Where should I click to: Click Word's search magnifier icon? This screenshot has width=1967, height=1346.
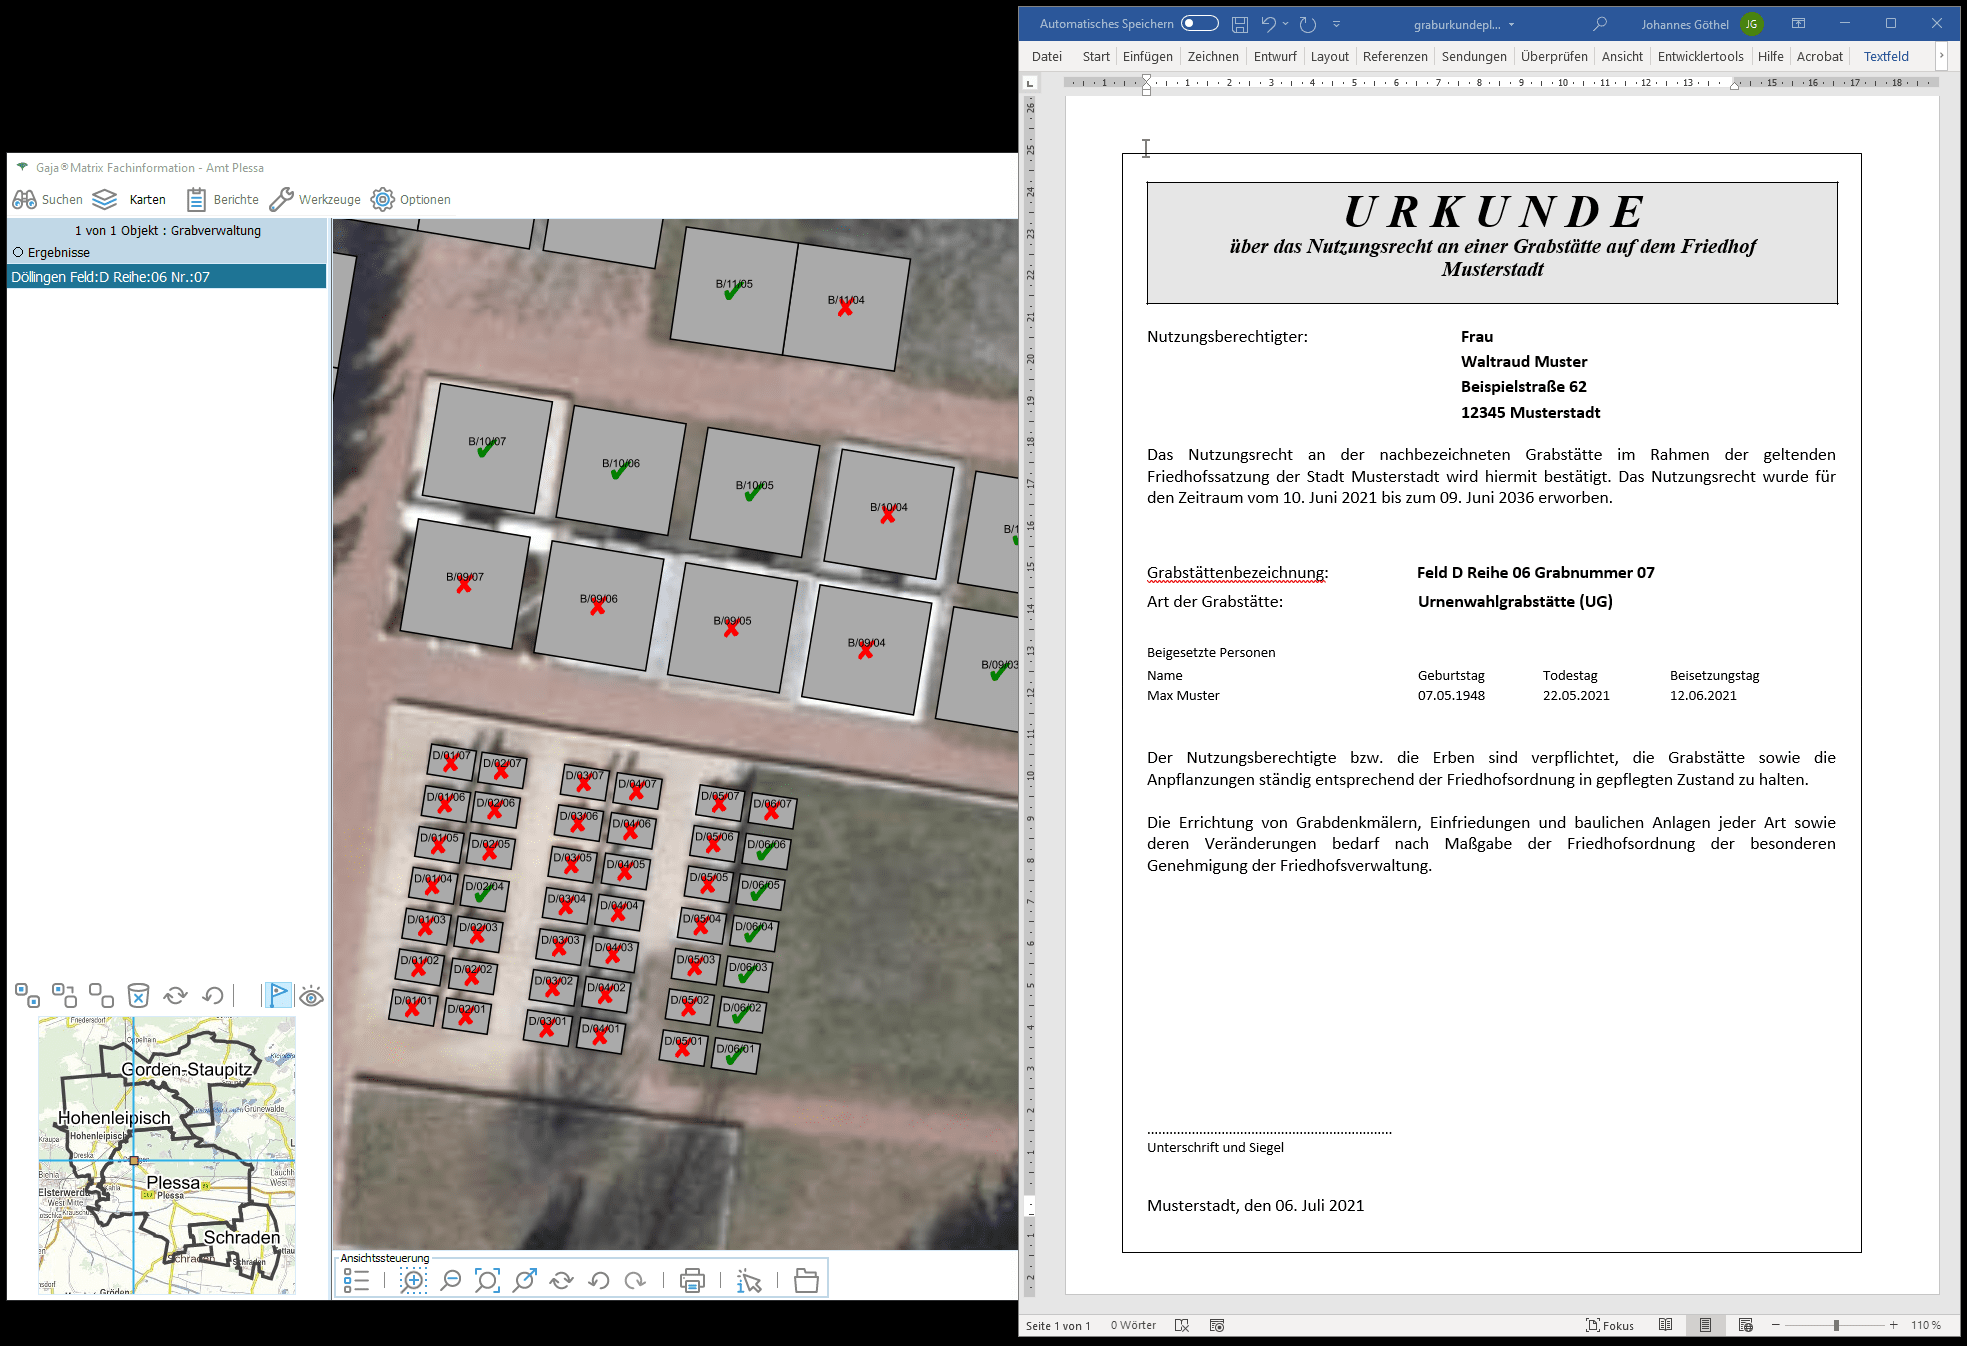[x=1600, y=24]
